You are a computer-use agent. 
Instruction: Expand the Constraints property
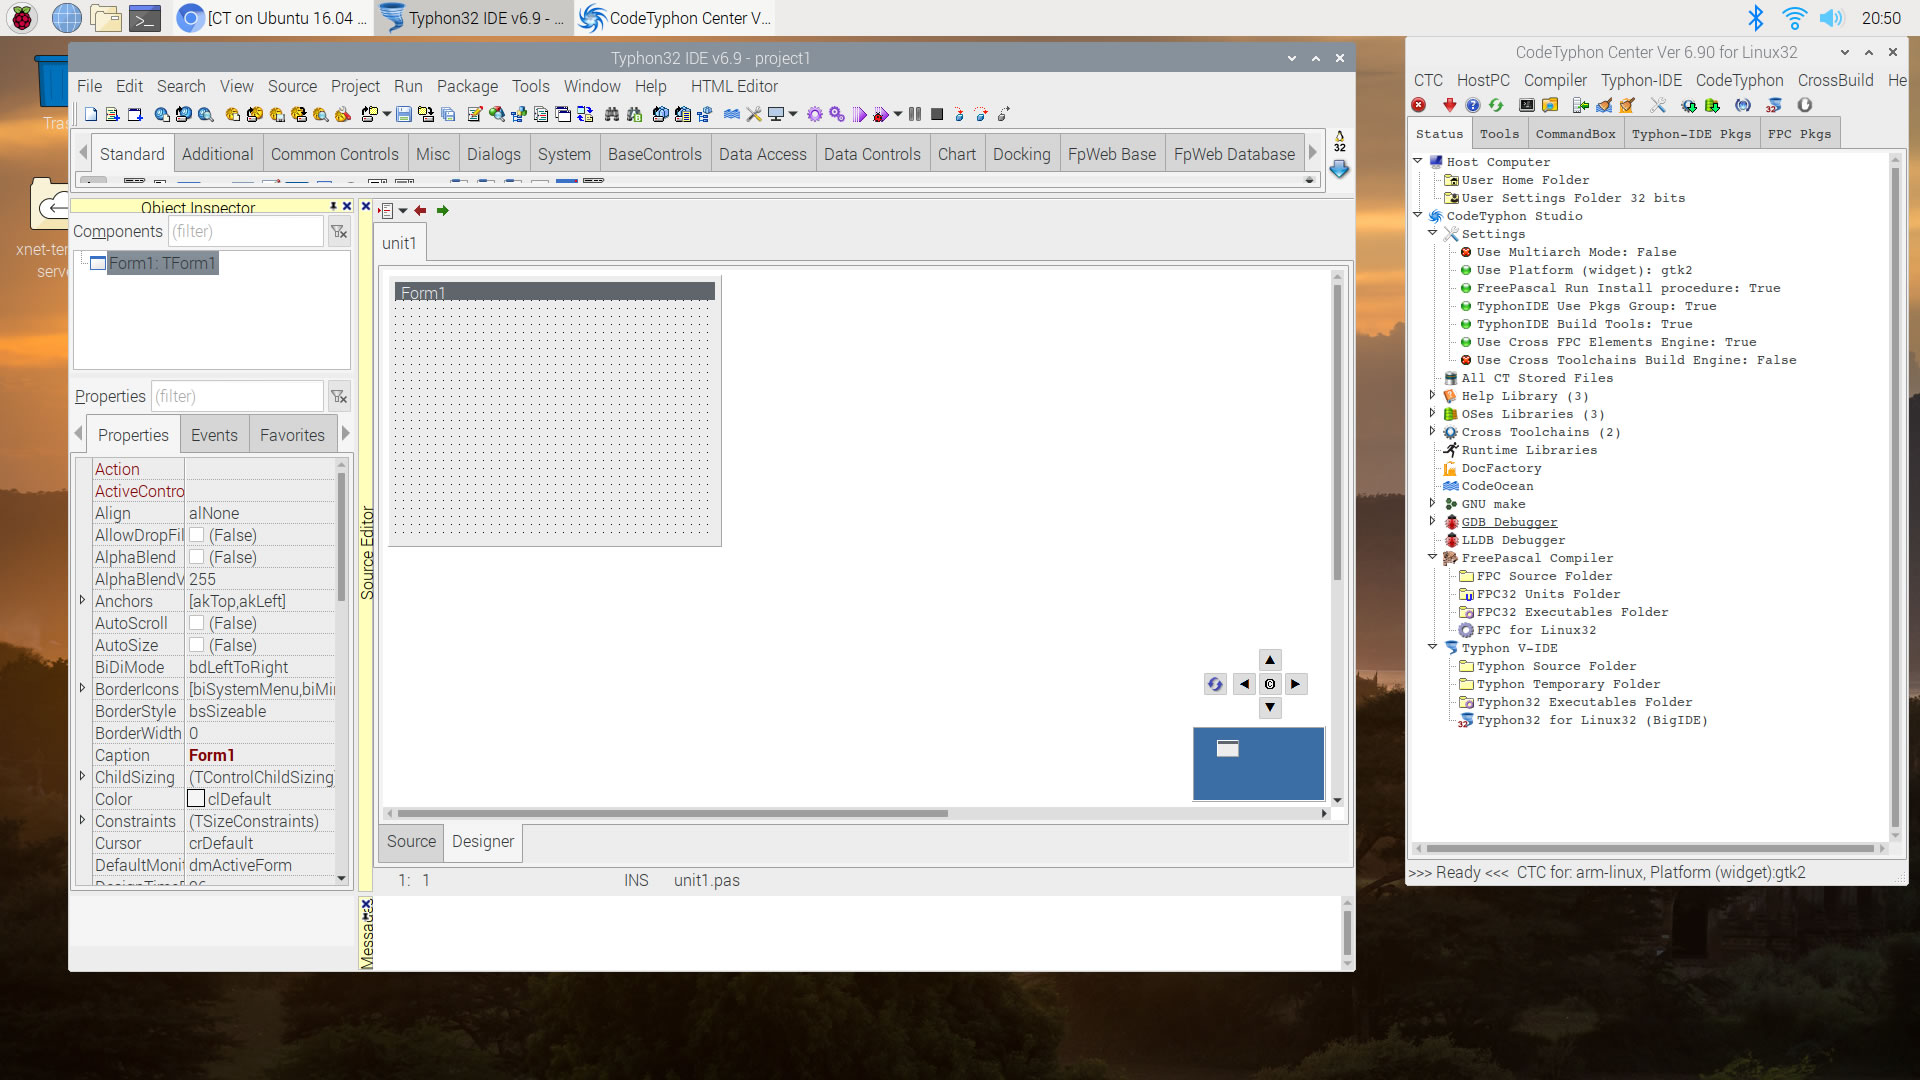[82, 820]
